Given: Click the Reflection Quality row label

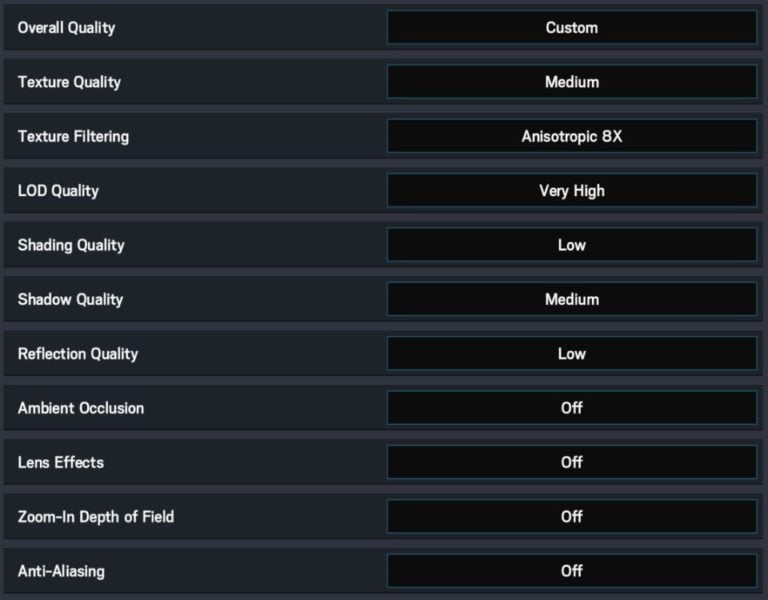Looking at the screenshot, I should coord(78,353).
